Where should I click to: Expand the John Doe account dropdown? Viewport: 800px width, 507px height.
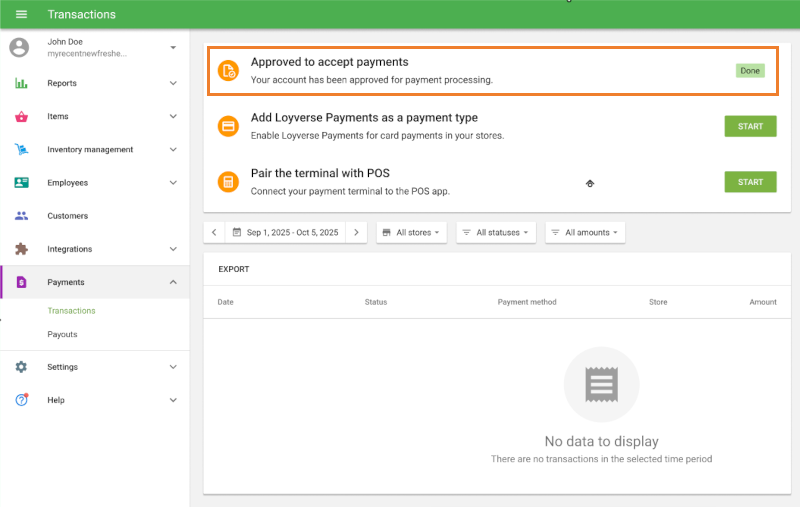[173, 47]
